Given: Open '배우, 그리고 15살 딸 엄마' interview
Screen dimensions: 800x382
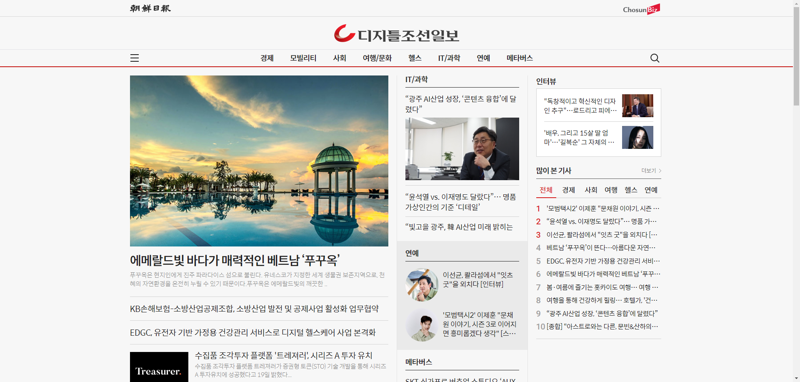Looking at the screenshot, I should (580, 137).
